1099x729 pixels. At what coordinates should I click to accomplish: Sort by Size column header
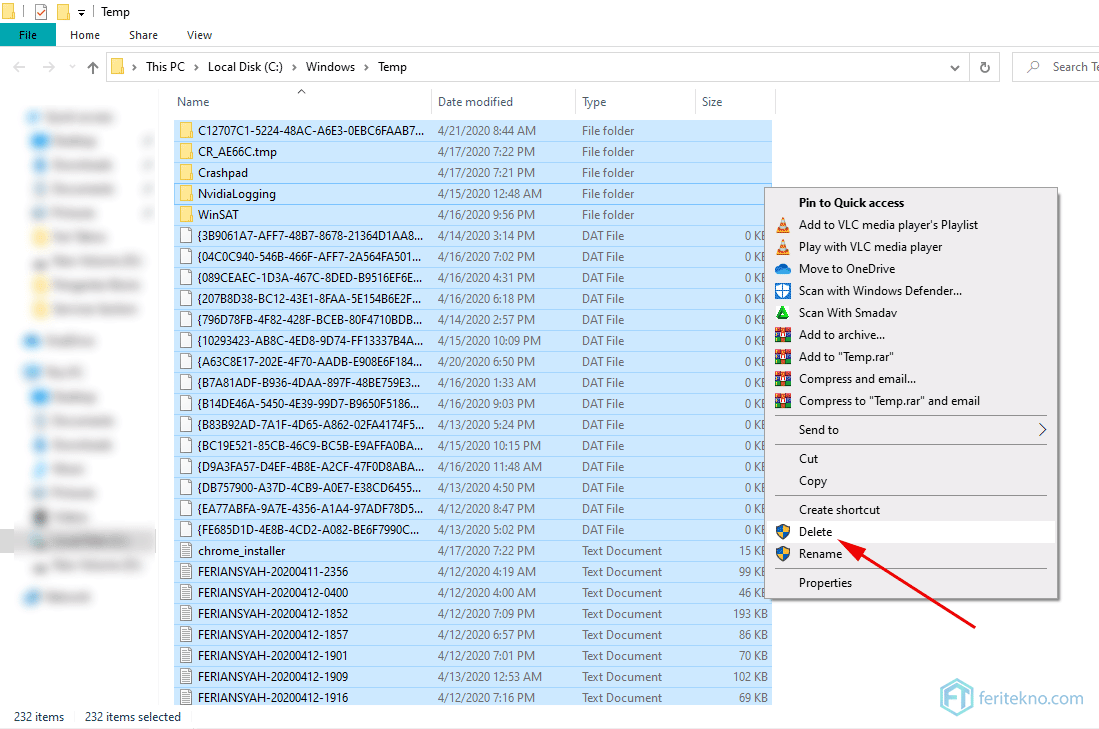tap(735, 102)
